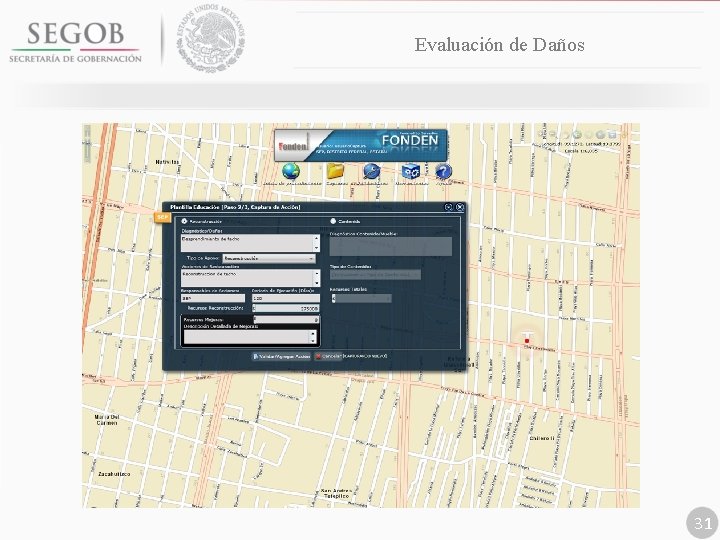
Task: Select the Reconstrucción radio option
Action: pos(185,221)
